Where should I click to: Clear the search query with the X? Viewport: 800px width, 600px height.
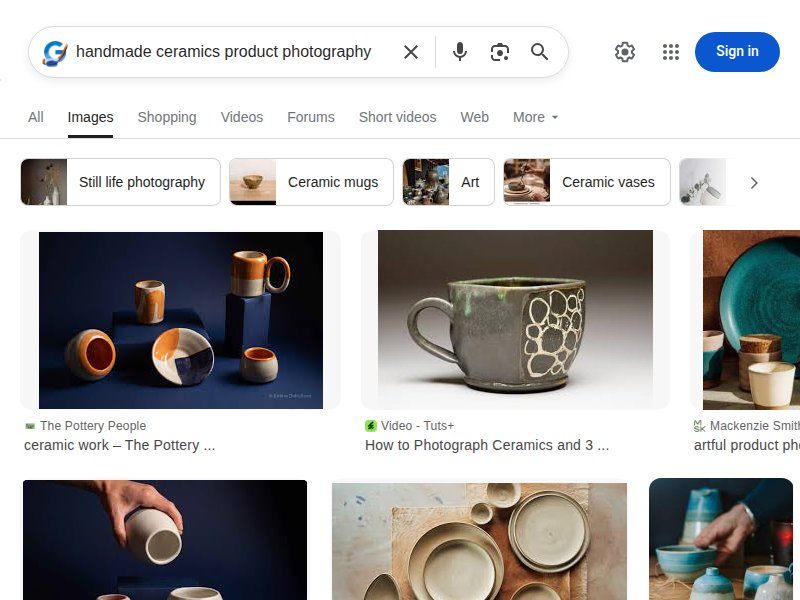click(x=411, y=51)
